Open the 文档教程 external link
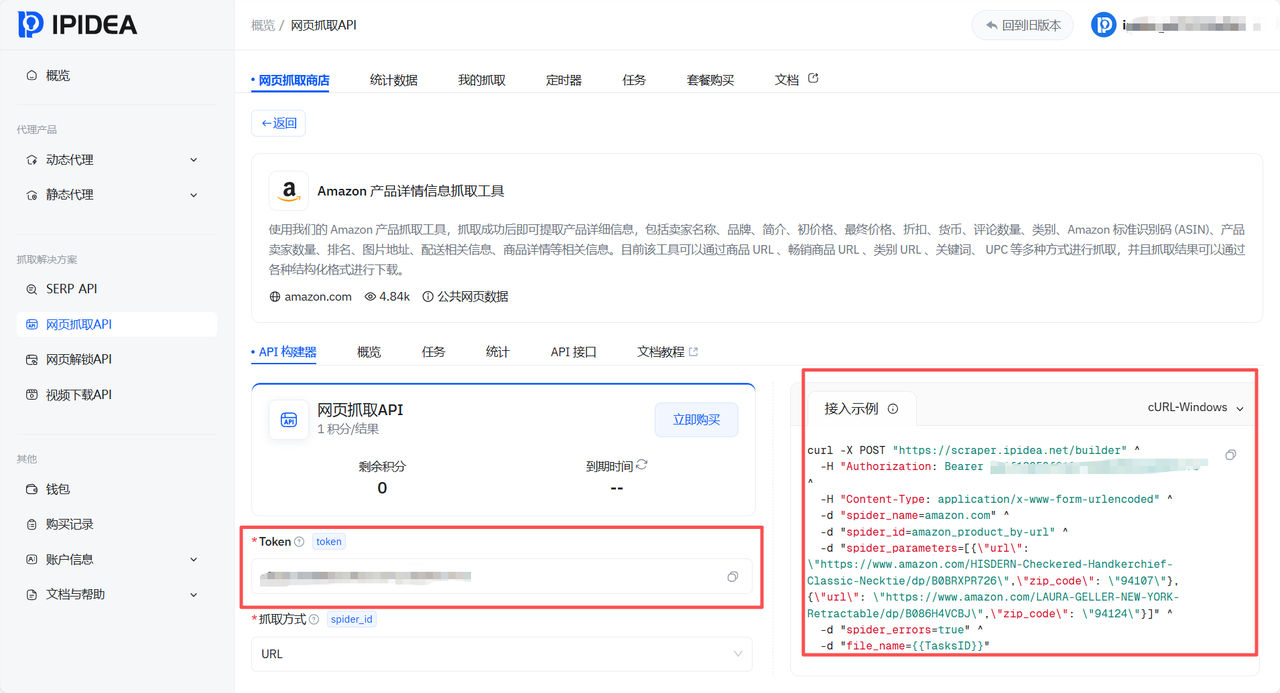 [x=667, y=352]
